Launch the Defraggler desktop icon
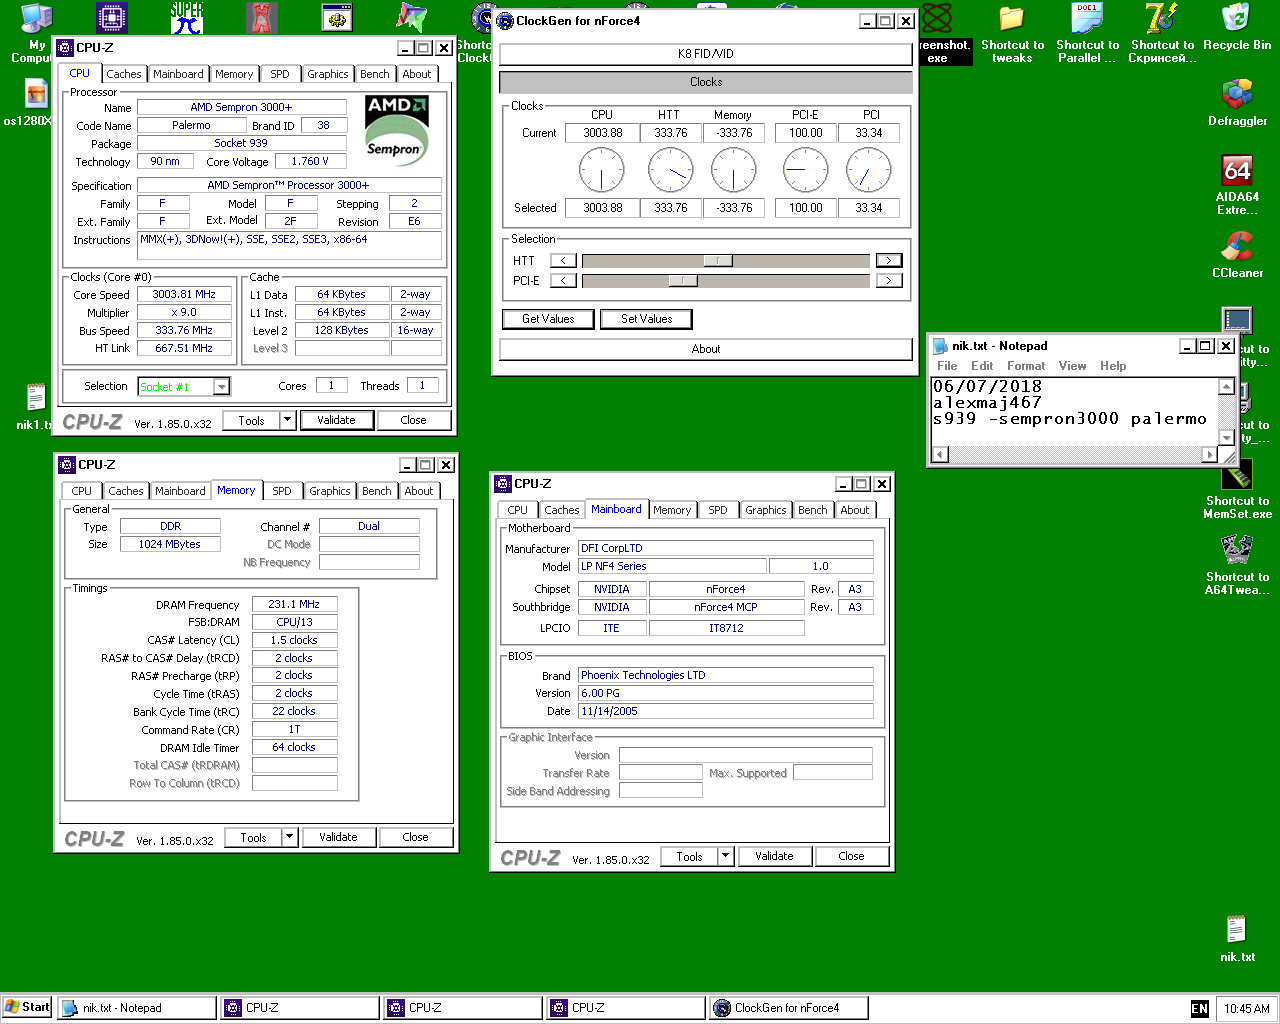 click(1238, 103)
